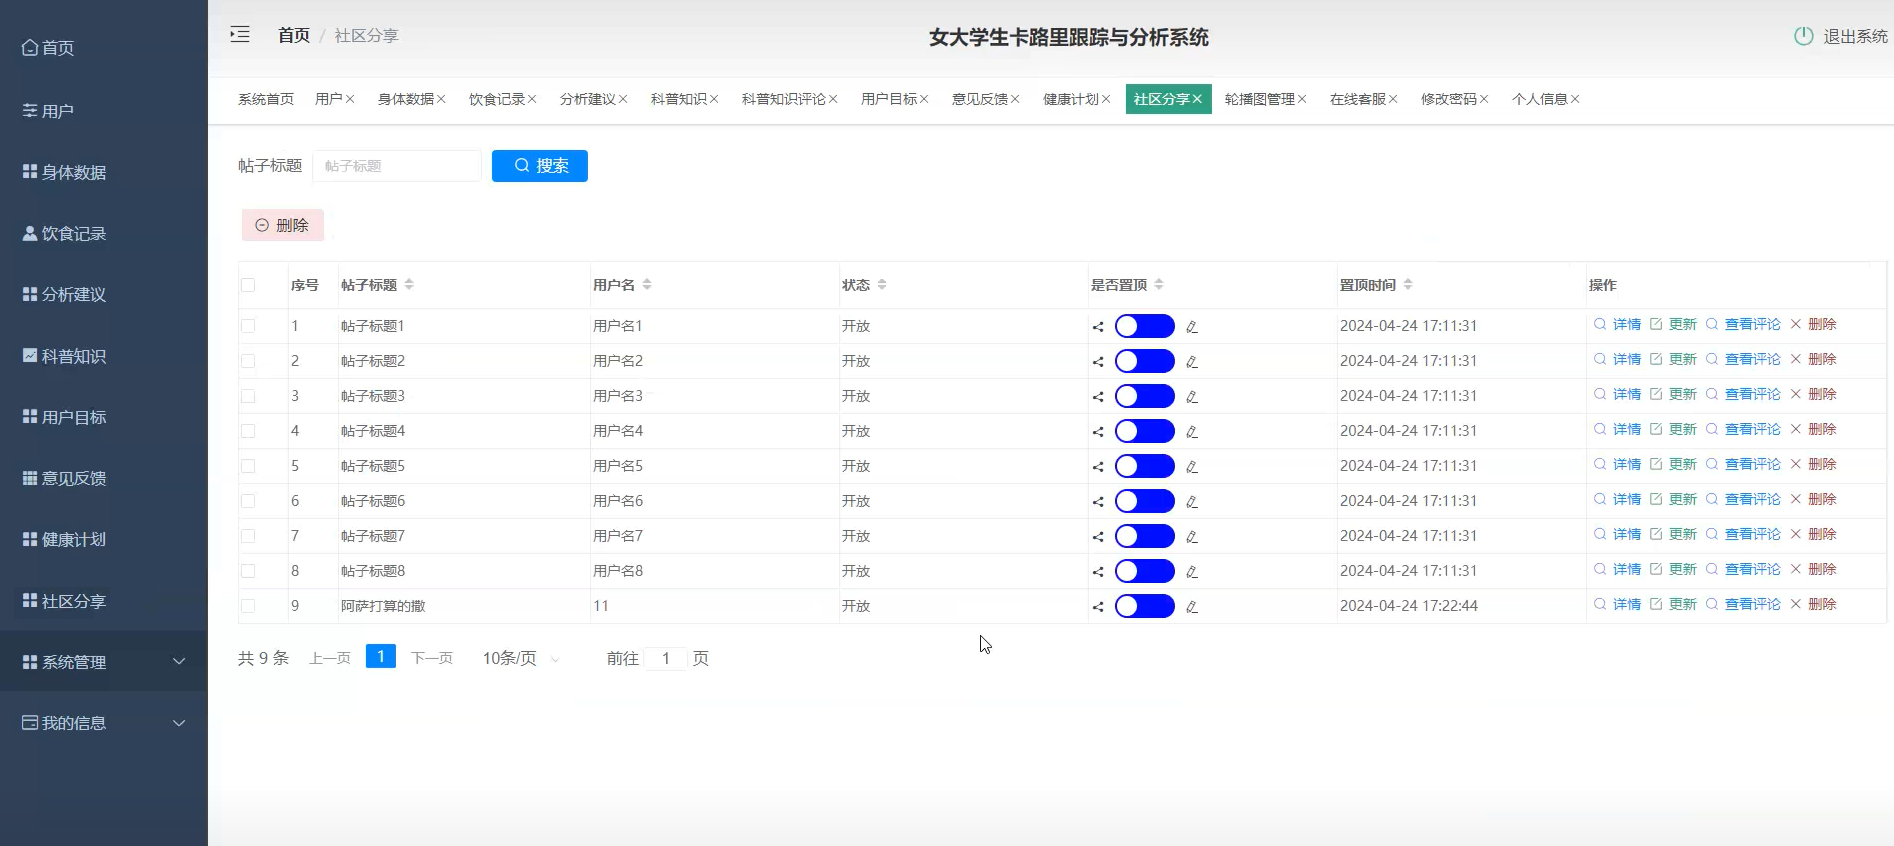1894x846 pixels.
Task: Check the checkbox for row 帖子标题6
Action: click(x=248, y=501)
